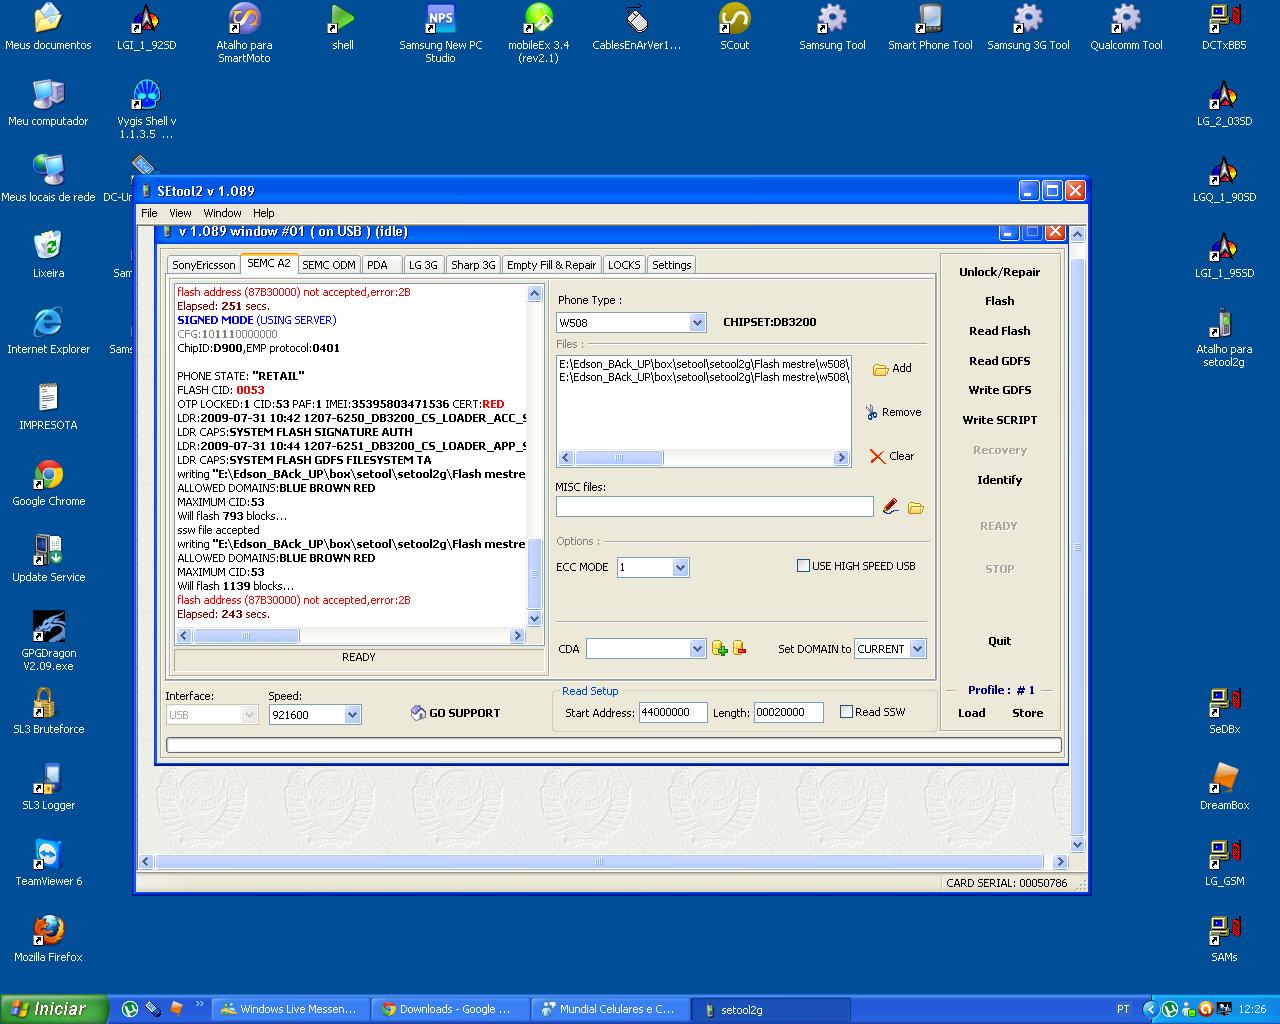The width and height of the screenshot is (1280, 1024).
Task: Switch to SonyEricsson tab
Action: pos(204,265)
